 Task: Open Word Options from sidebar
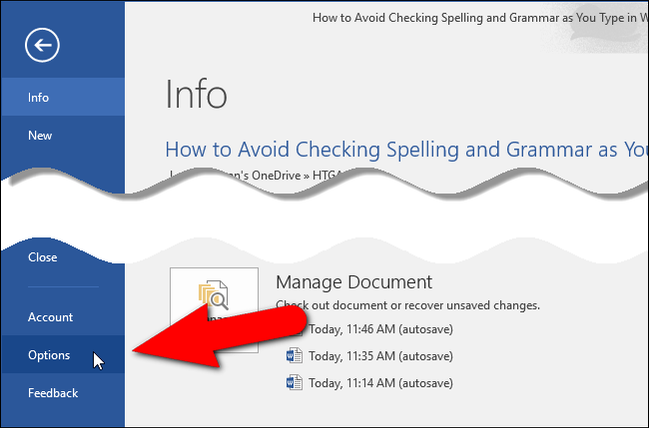pyautogui.click(x=62, y=355)
